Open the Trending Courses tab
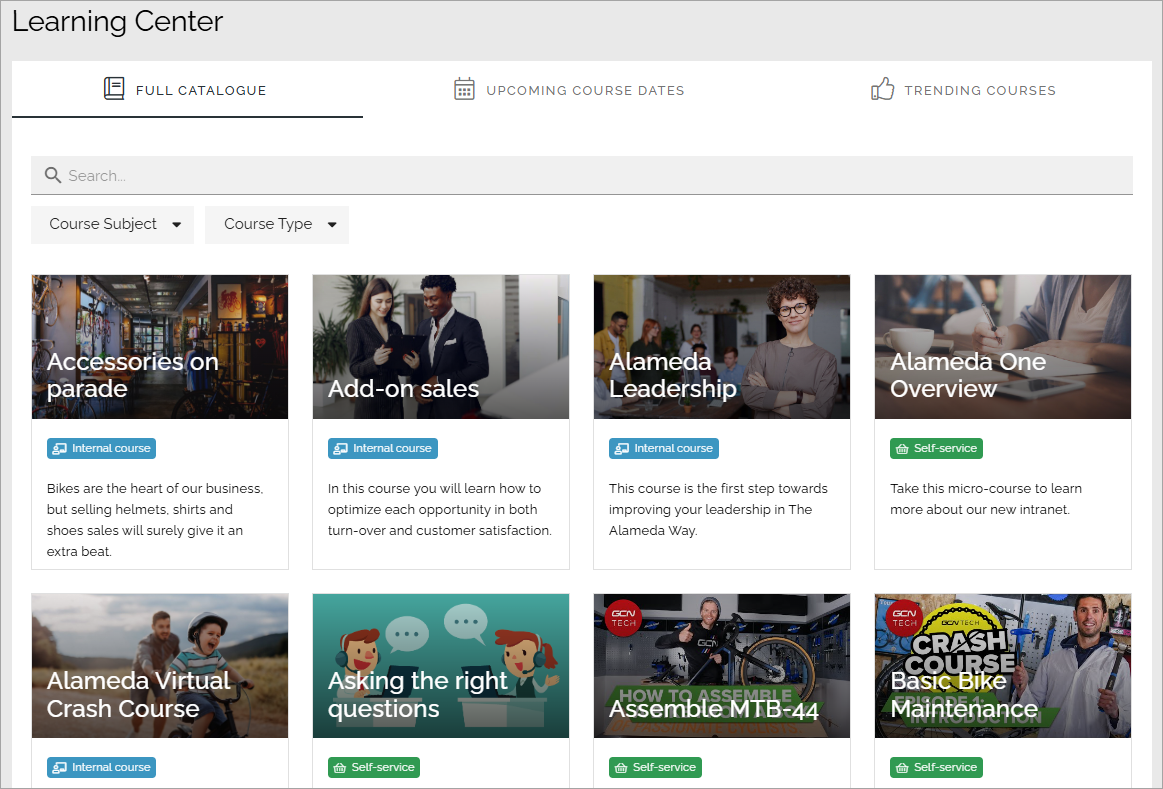 (963, 90)
